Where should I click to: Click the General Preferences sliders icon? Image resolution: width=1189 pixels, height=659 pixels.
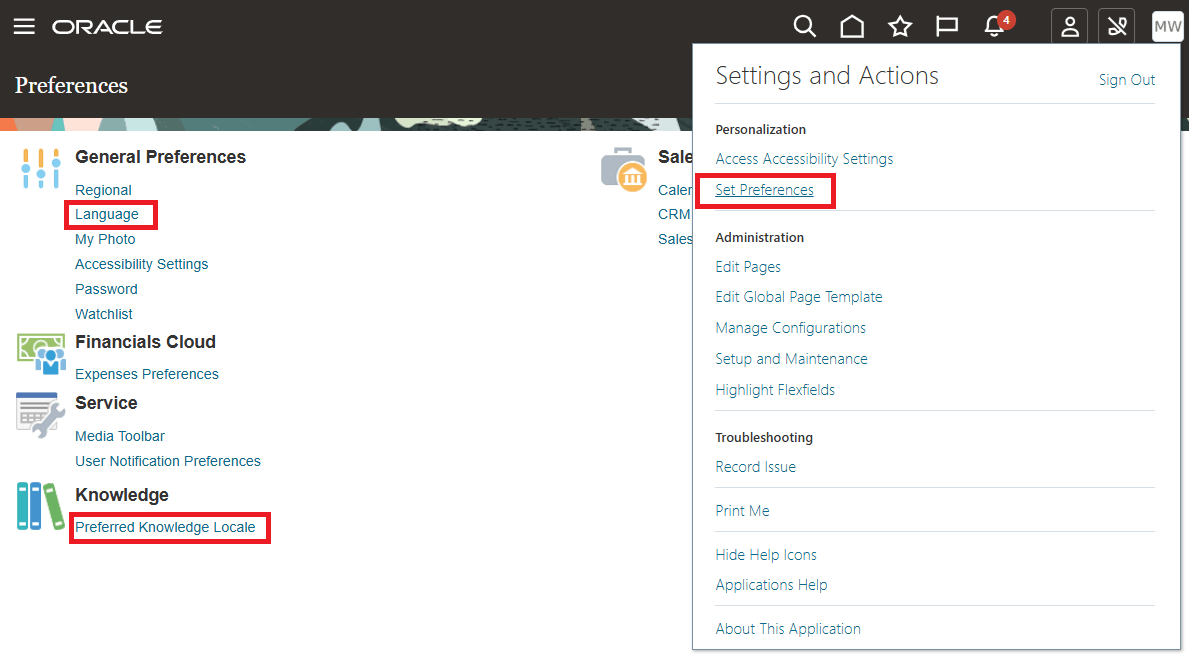[40, 168]
